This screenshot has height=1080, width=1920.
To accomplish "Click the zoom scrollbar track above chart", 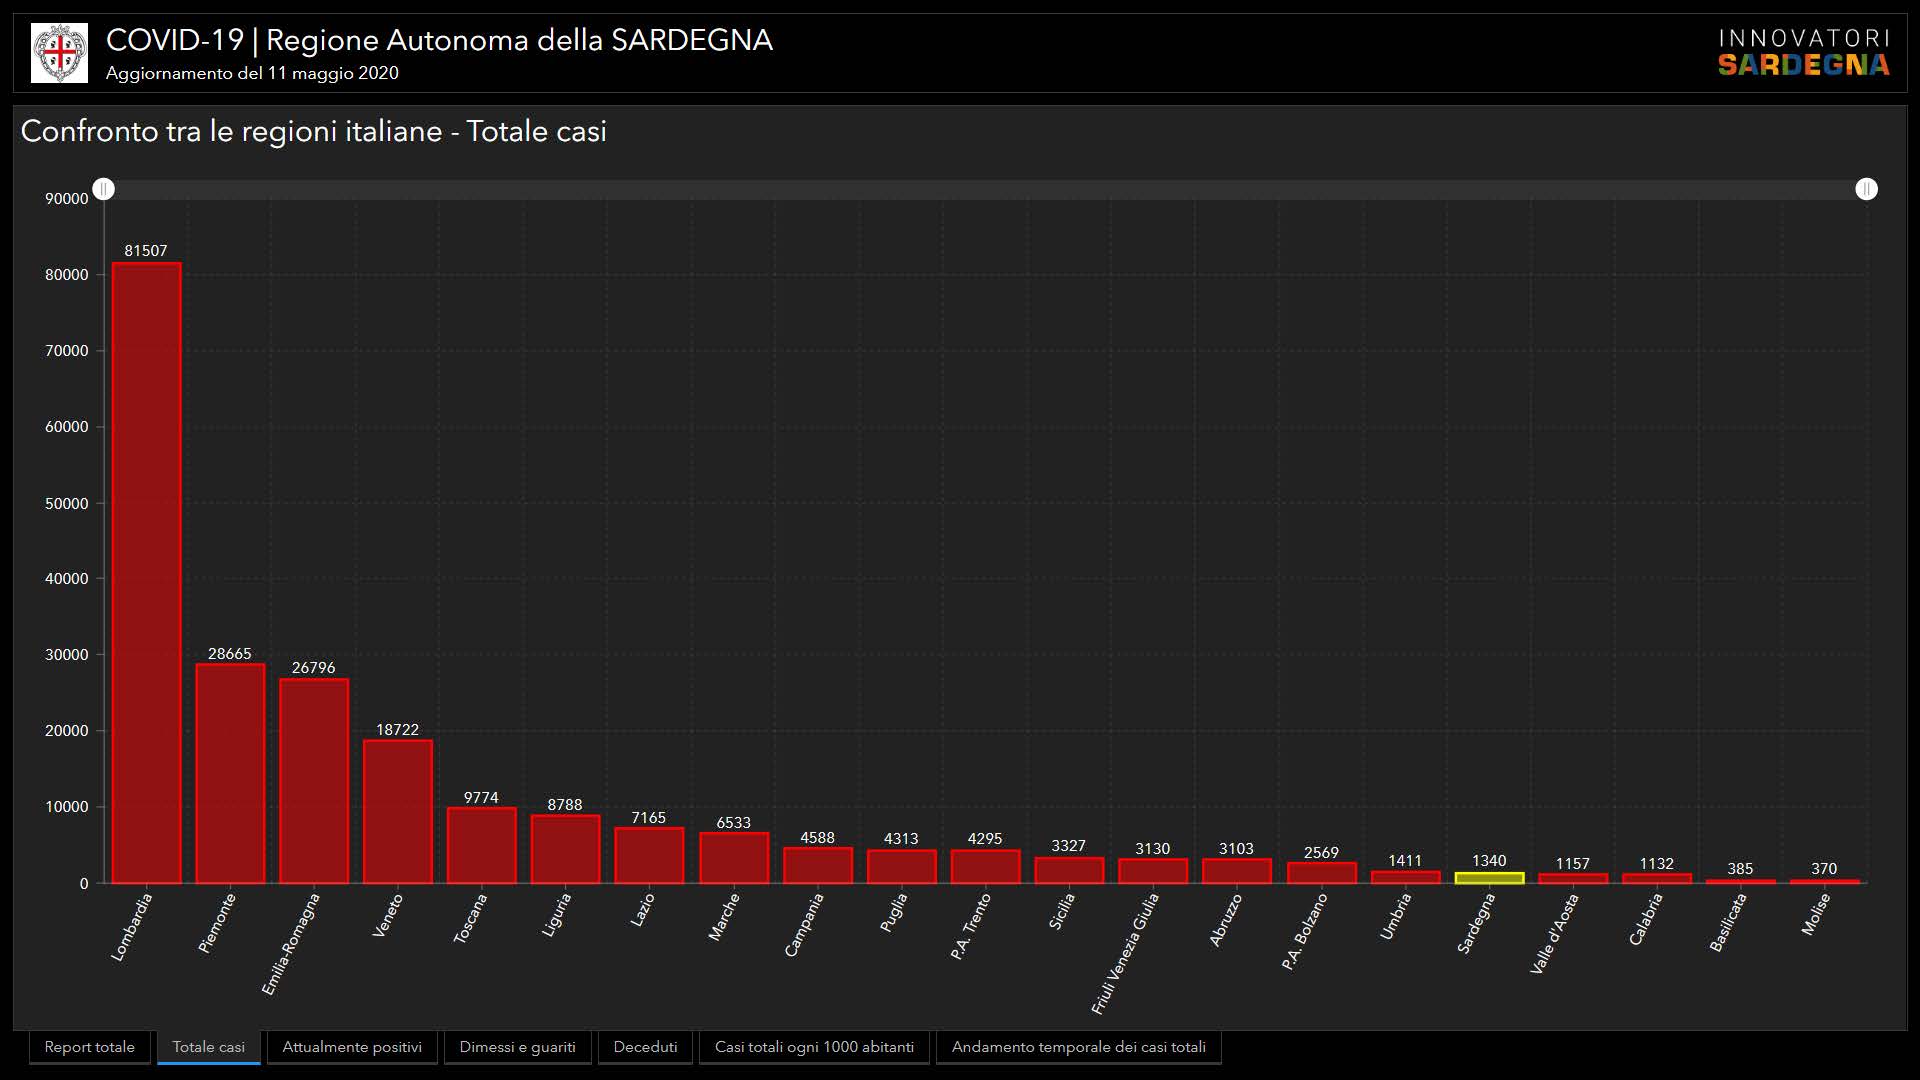I will [985, 189].
